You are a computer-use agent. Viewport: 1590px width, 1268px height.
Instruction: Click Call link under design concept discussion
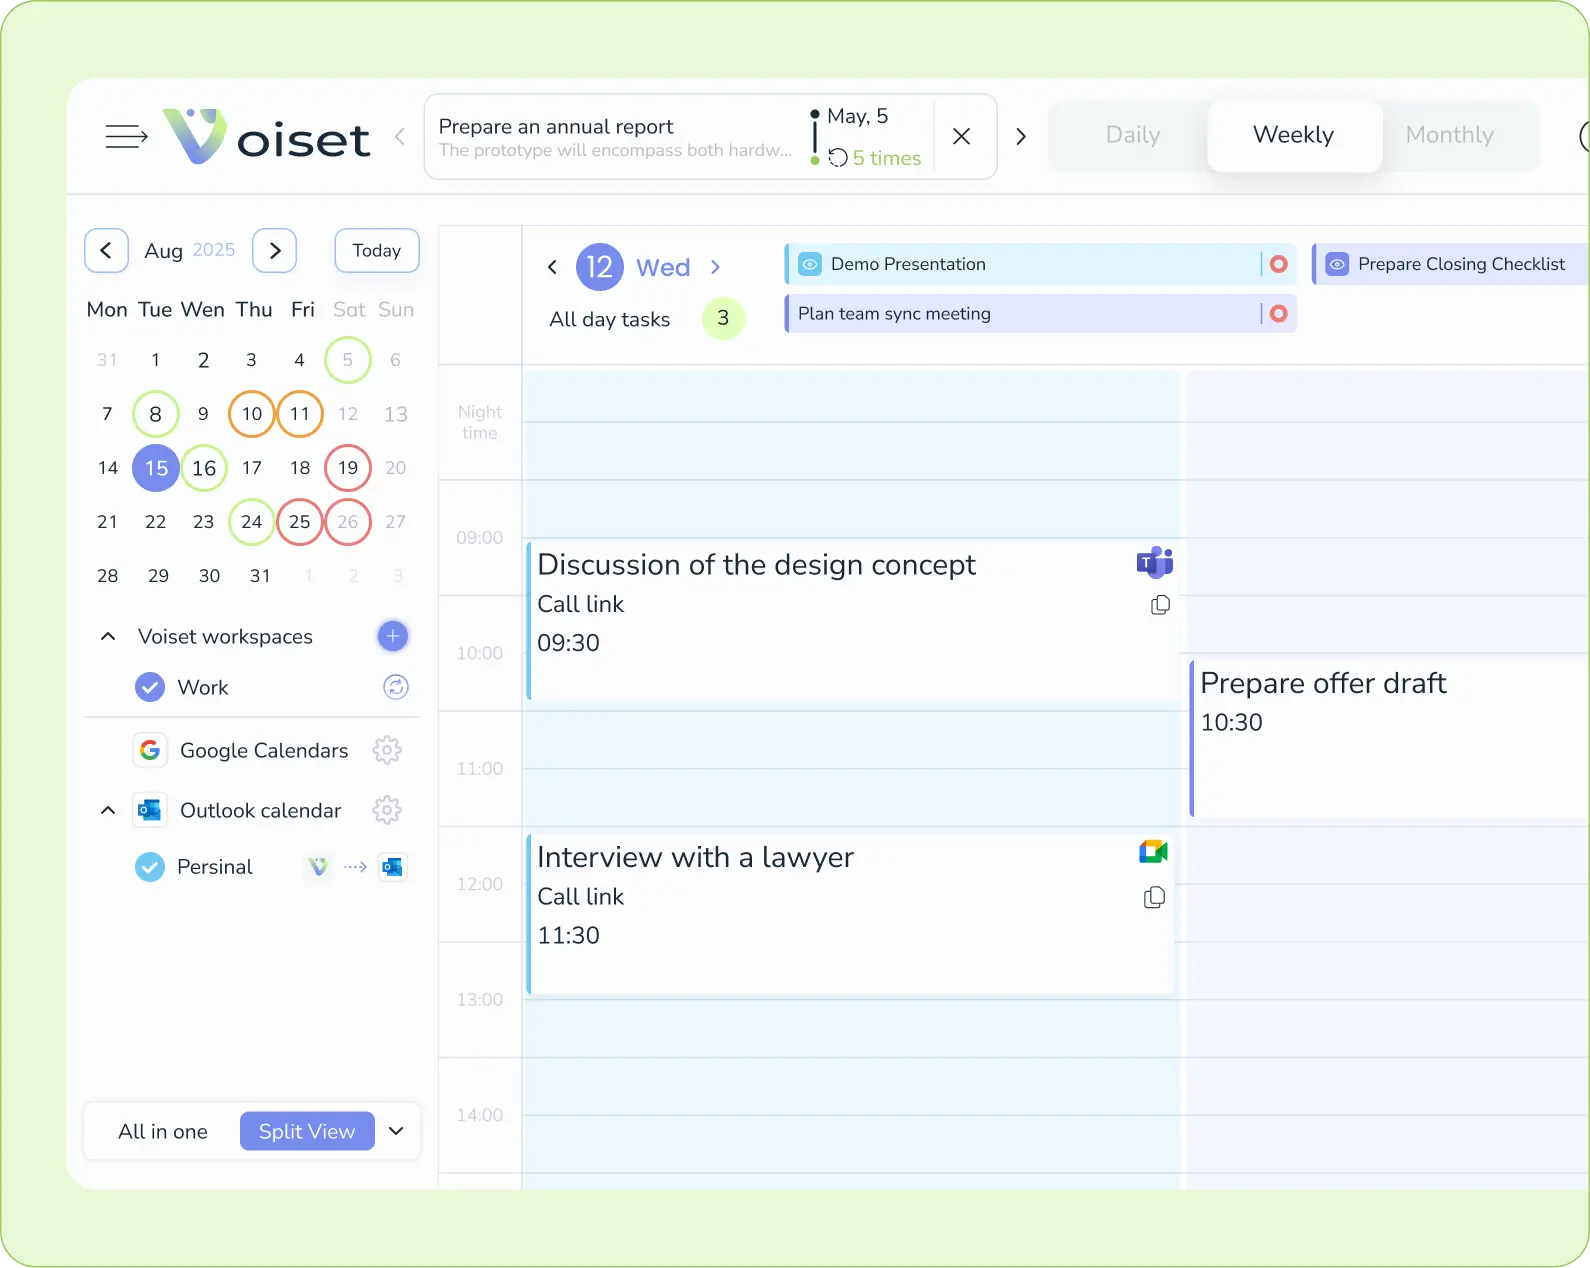click(x=581, y=604)
